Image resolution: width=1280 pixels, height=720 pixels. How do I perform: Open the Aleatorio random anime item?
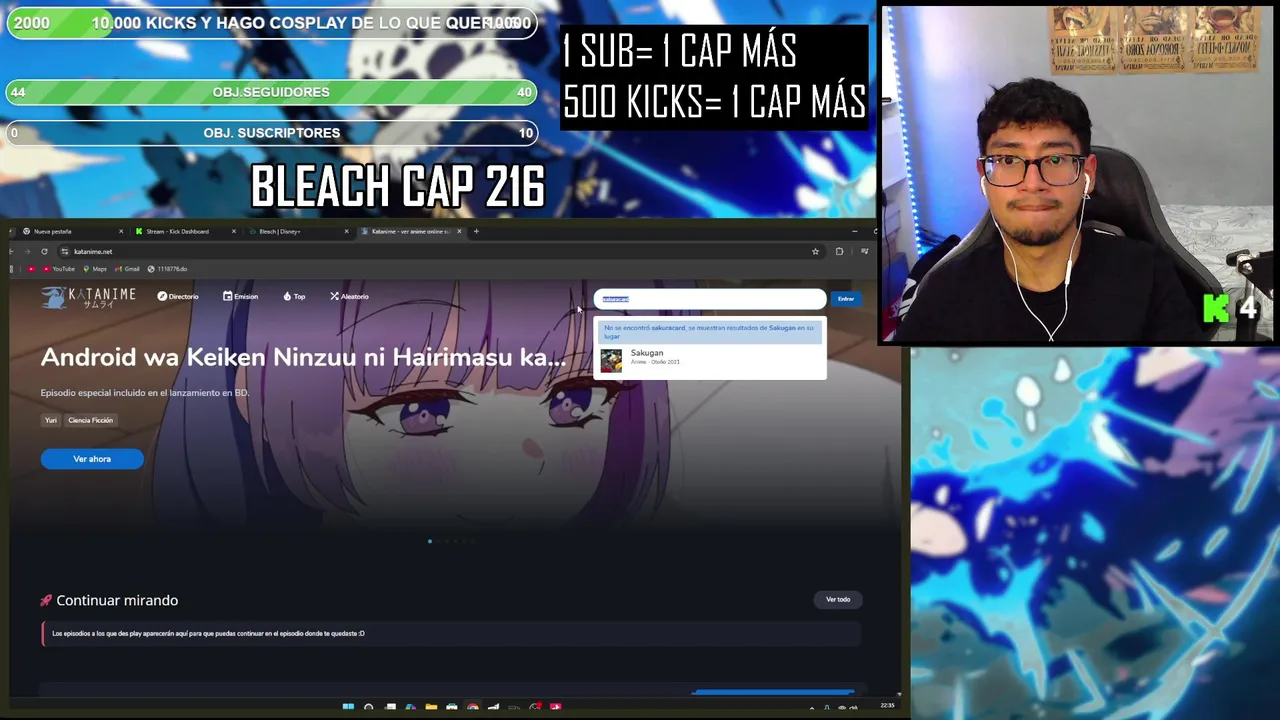[349, 297]
